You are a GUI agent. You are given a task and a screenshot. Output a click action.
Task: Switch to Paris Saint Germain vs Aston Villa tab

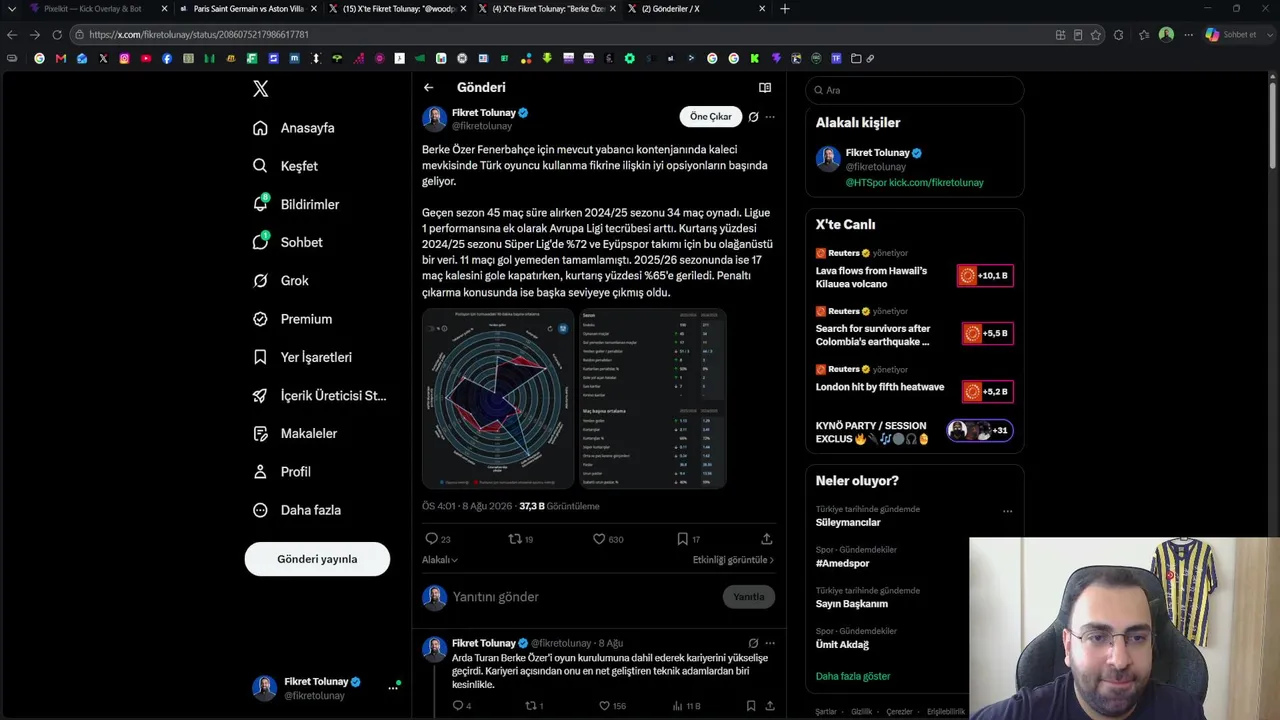(247, 9)
